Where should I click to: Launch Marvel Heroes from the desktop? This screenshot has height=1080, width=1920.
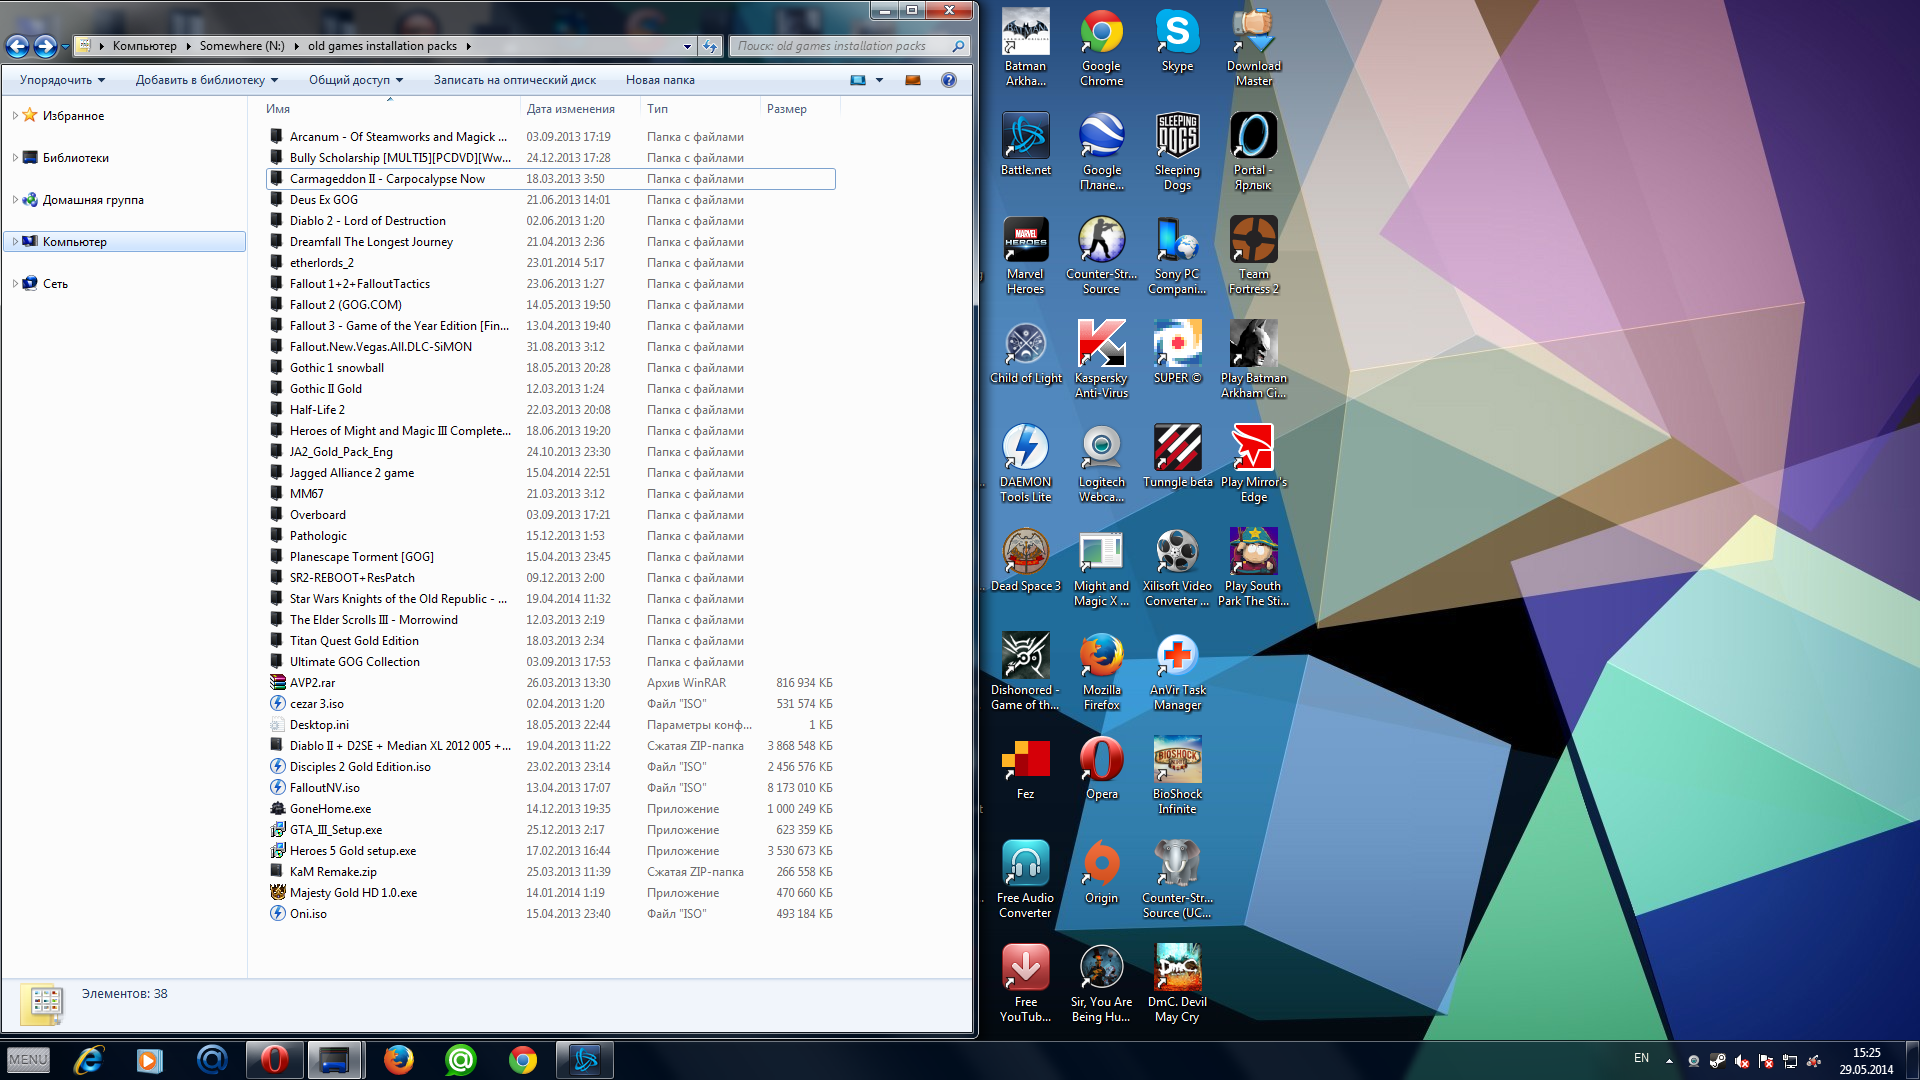[1025, 255]
